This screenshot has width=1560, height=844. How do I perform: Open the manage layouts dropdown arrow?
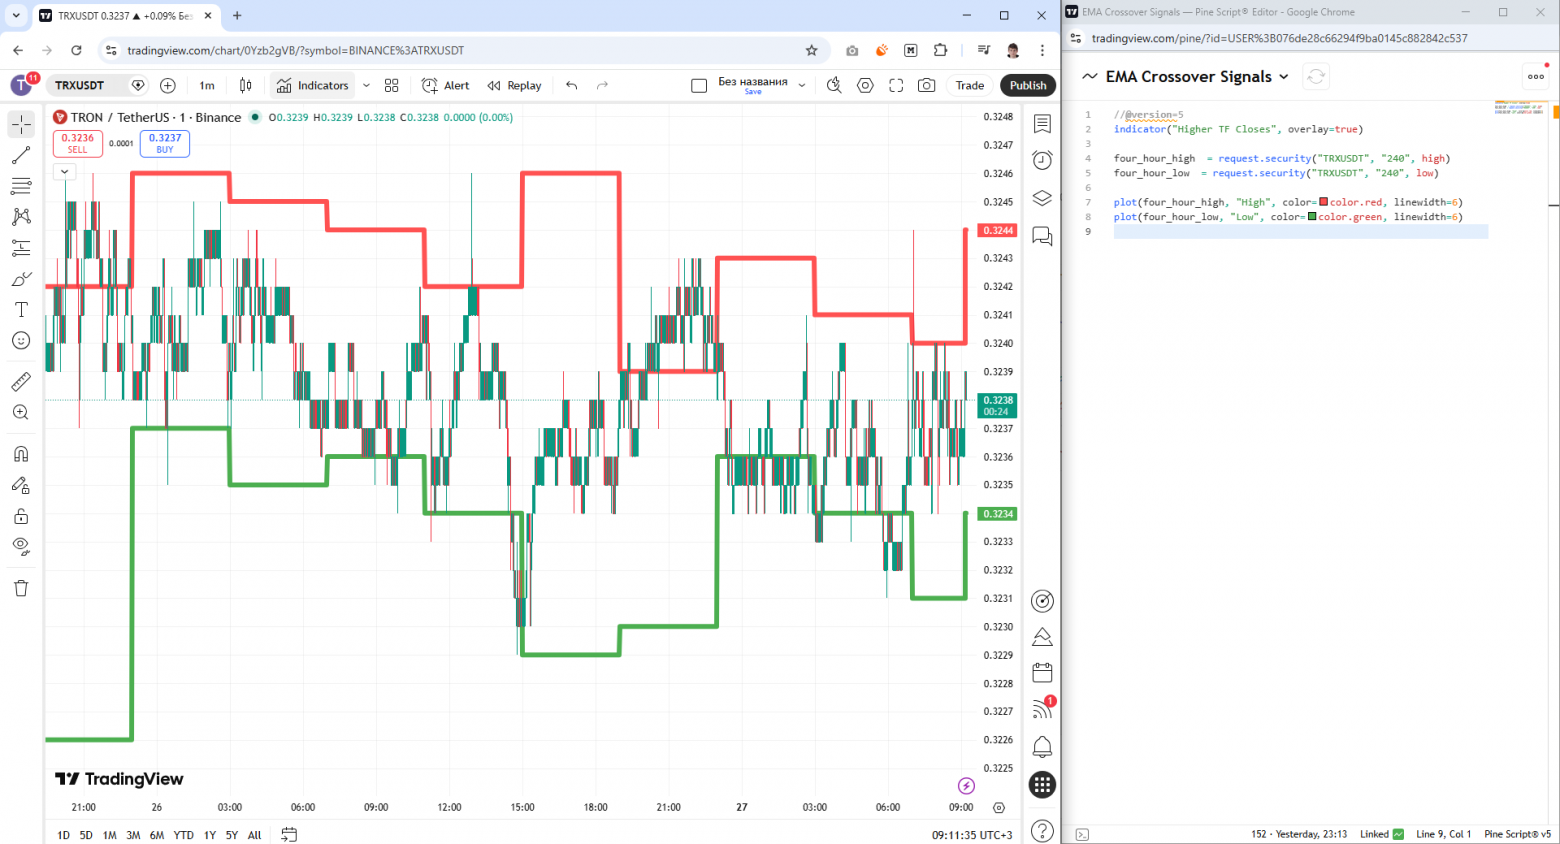[x=802, y=86]
